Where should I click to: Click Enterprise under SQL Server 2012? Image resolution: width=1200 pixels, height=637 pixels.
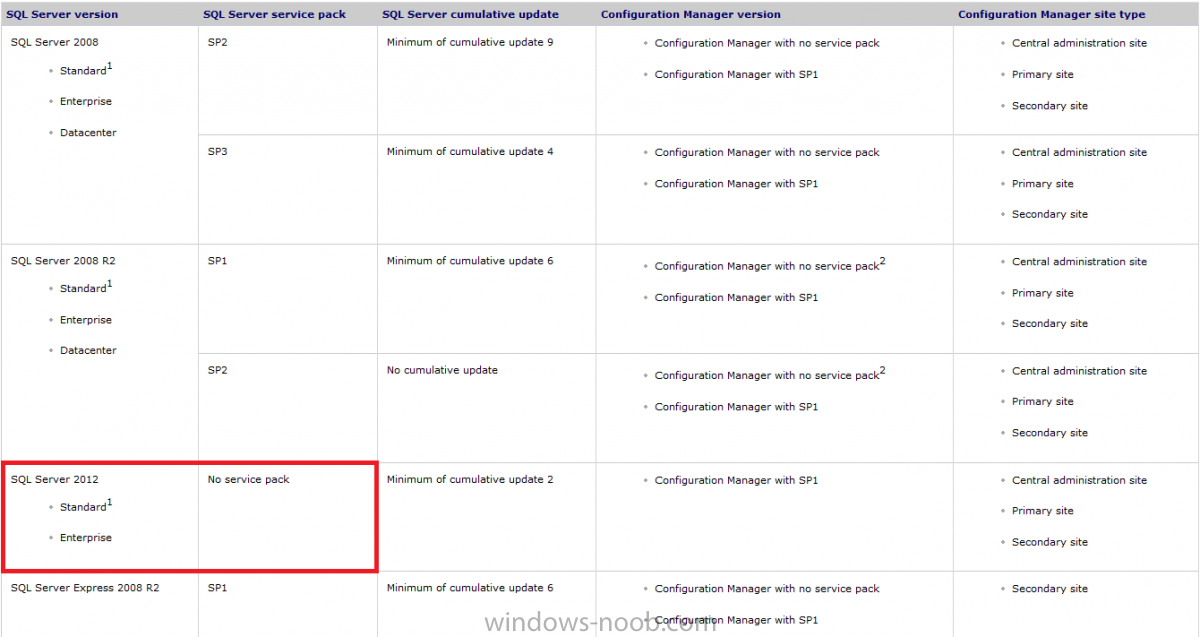point(86,538)
